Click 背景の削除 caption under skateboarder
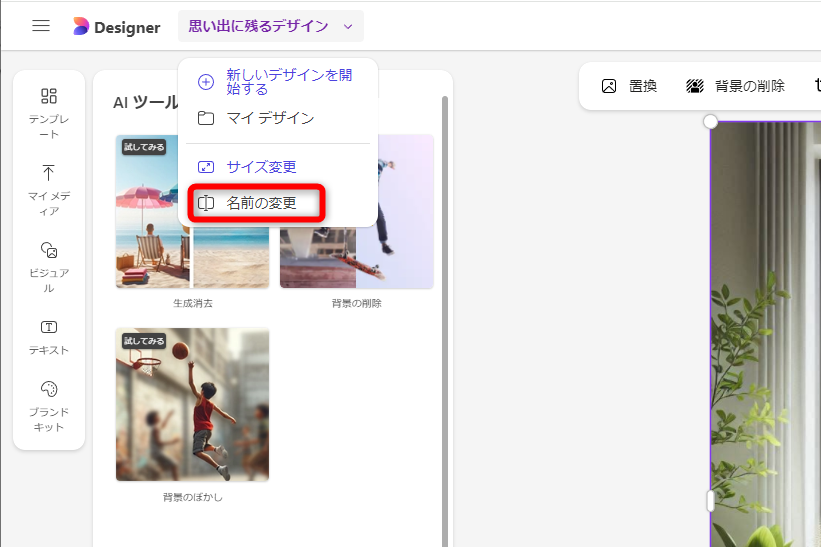Screen dimensions: 821x547 tap(357, 303)
